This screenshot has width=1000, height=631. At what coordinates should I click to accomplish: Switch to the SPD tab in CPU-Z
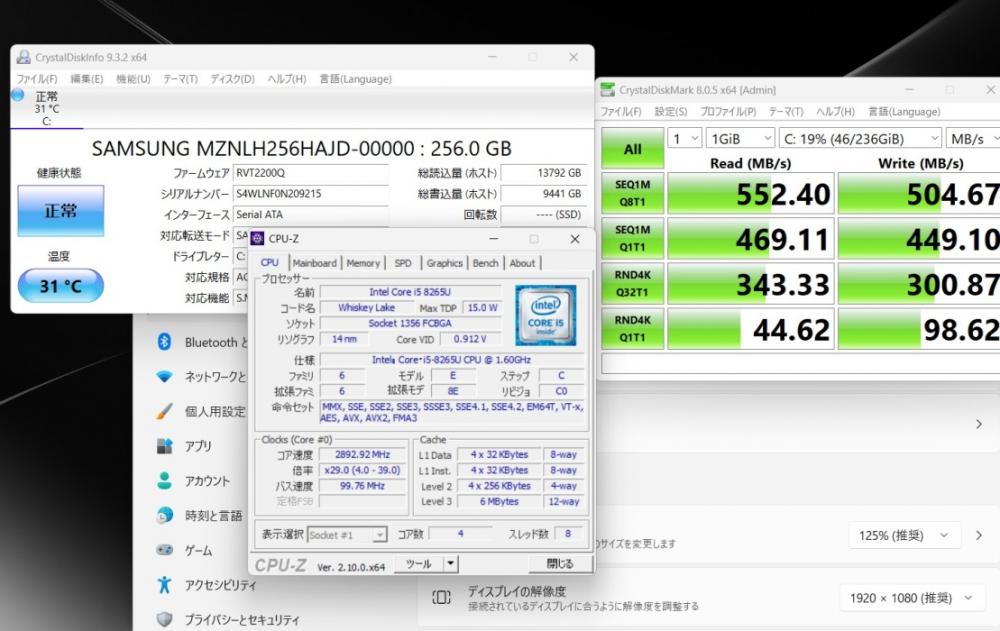[403, 263]
